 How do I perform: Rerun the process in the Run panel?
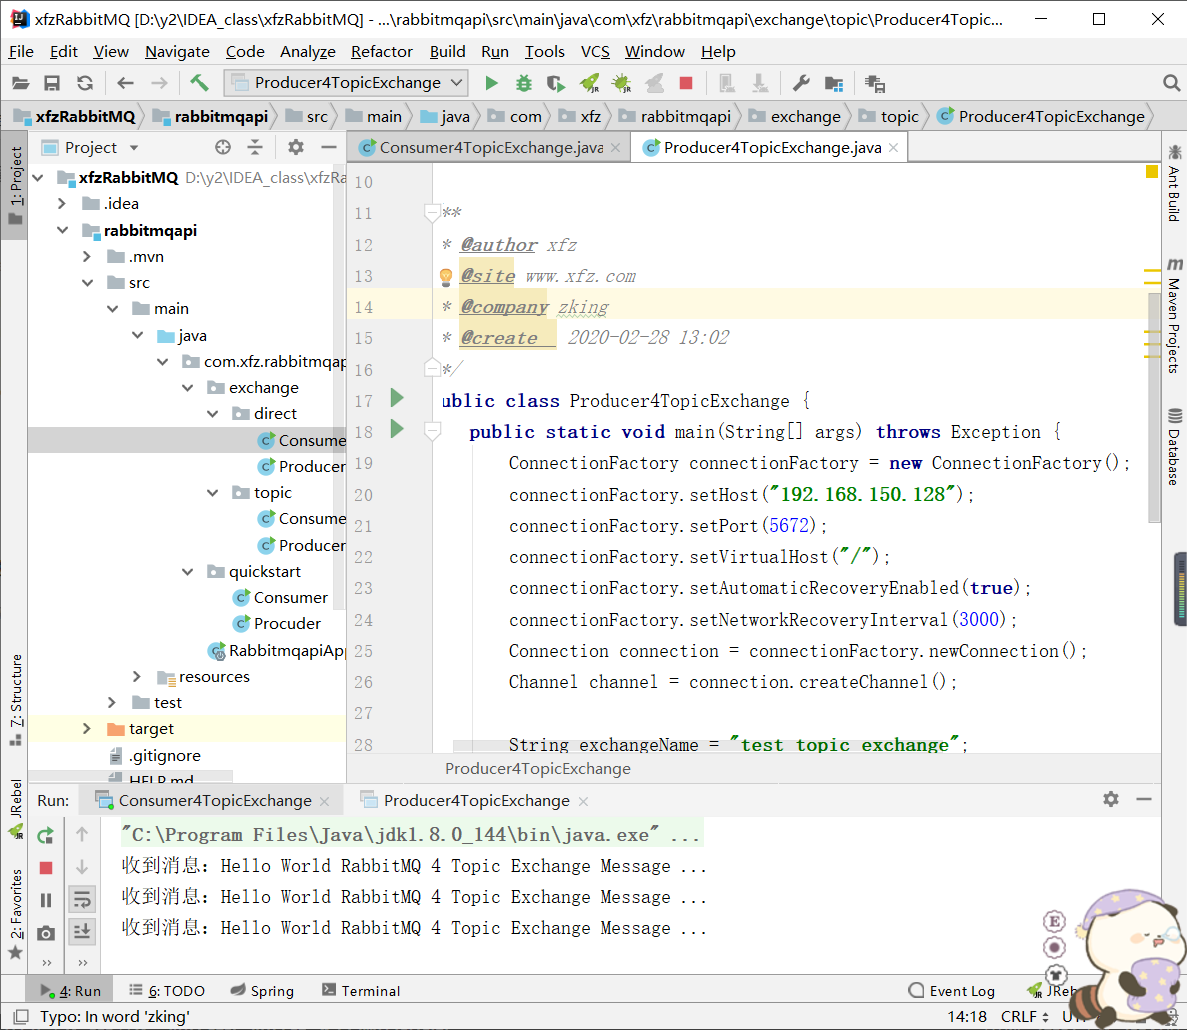click(x=45, y=836)
